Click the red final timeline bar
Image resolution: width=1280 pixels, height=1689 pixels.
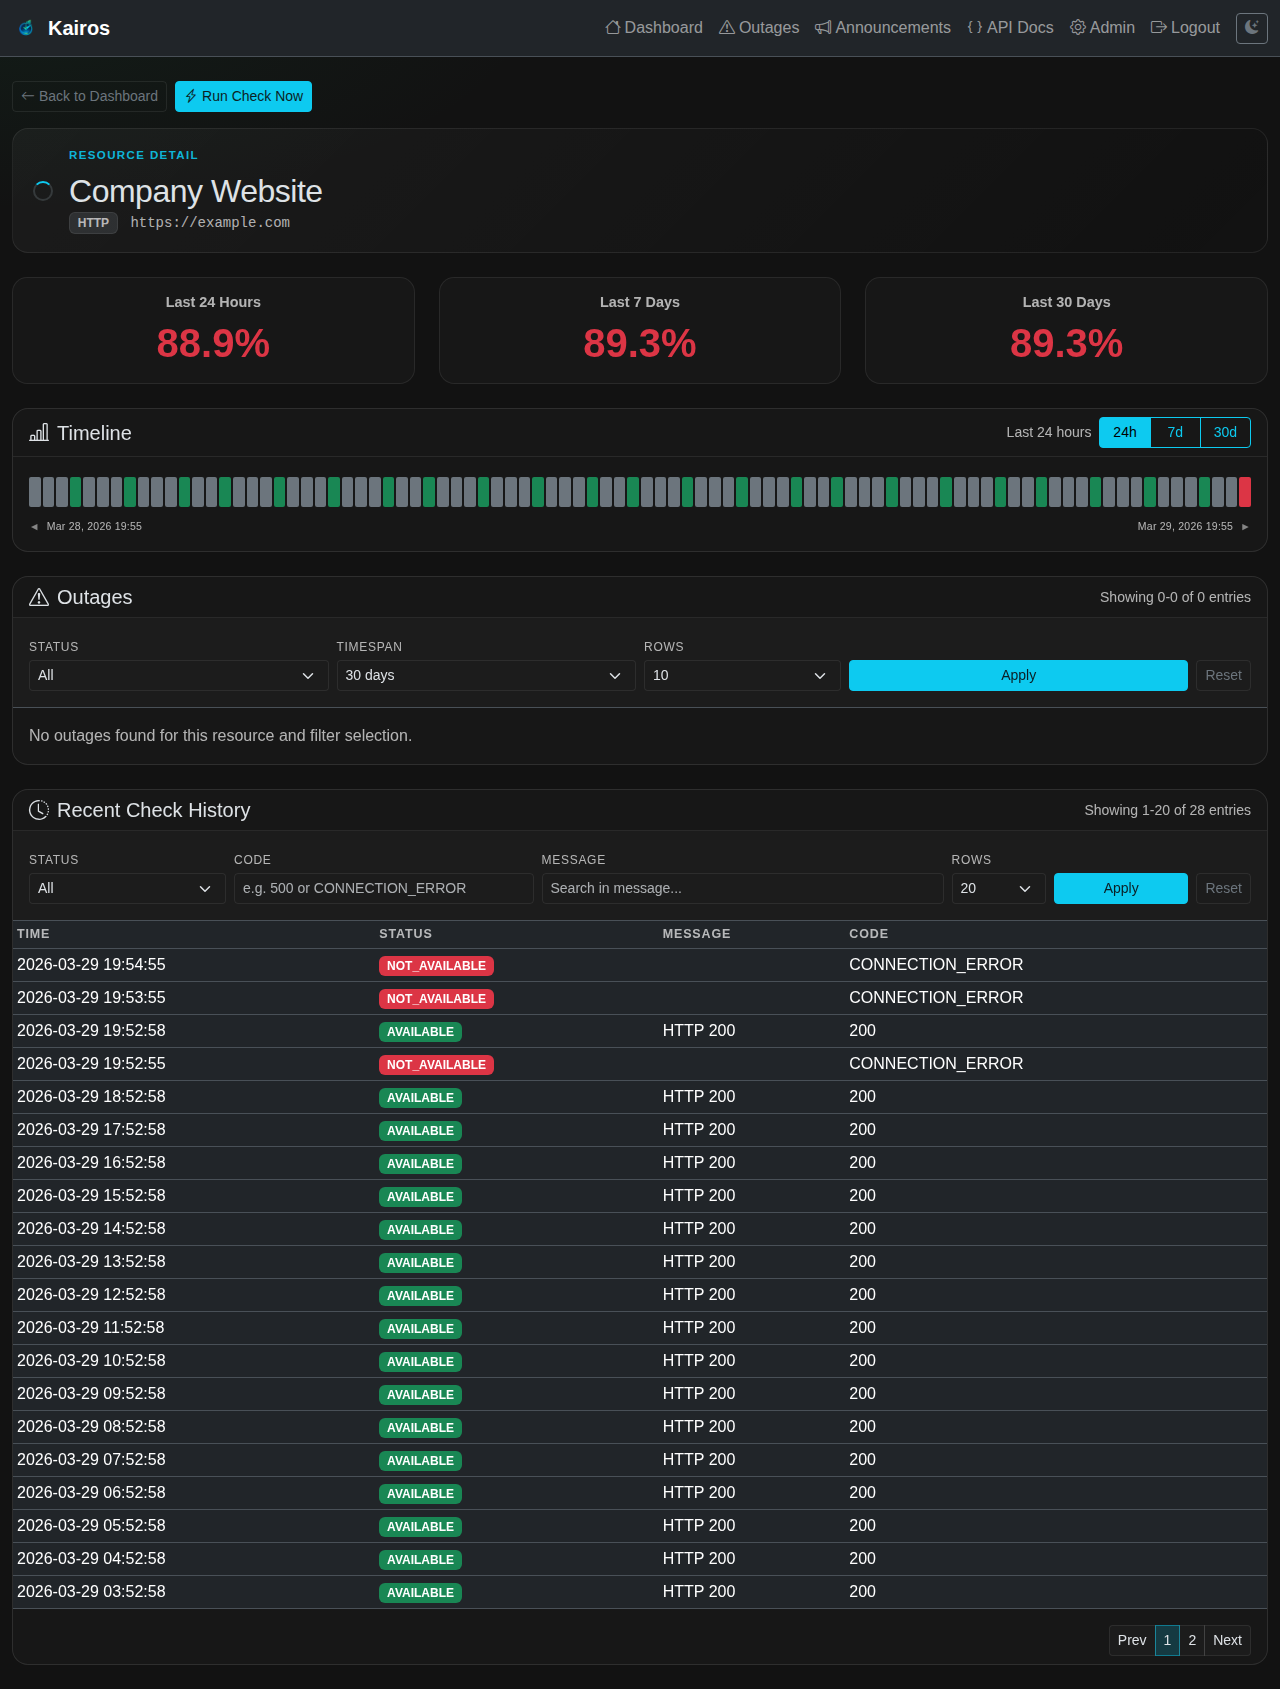pos(1245,492)
